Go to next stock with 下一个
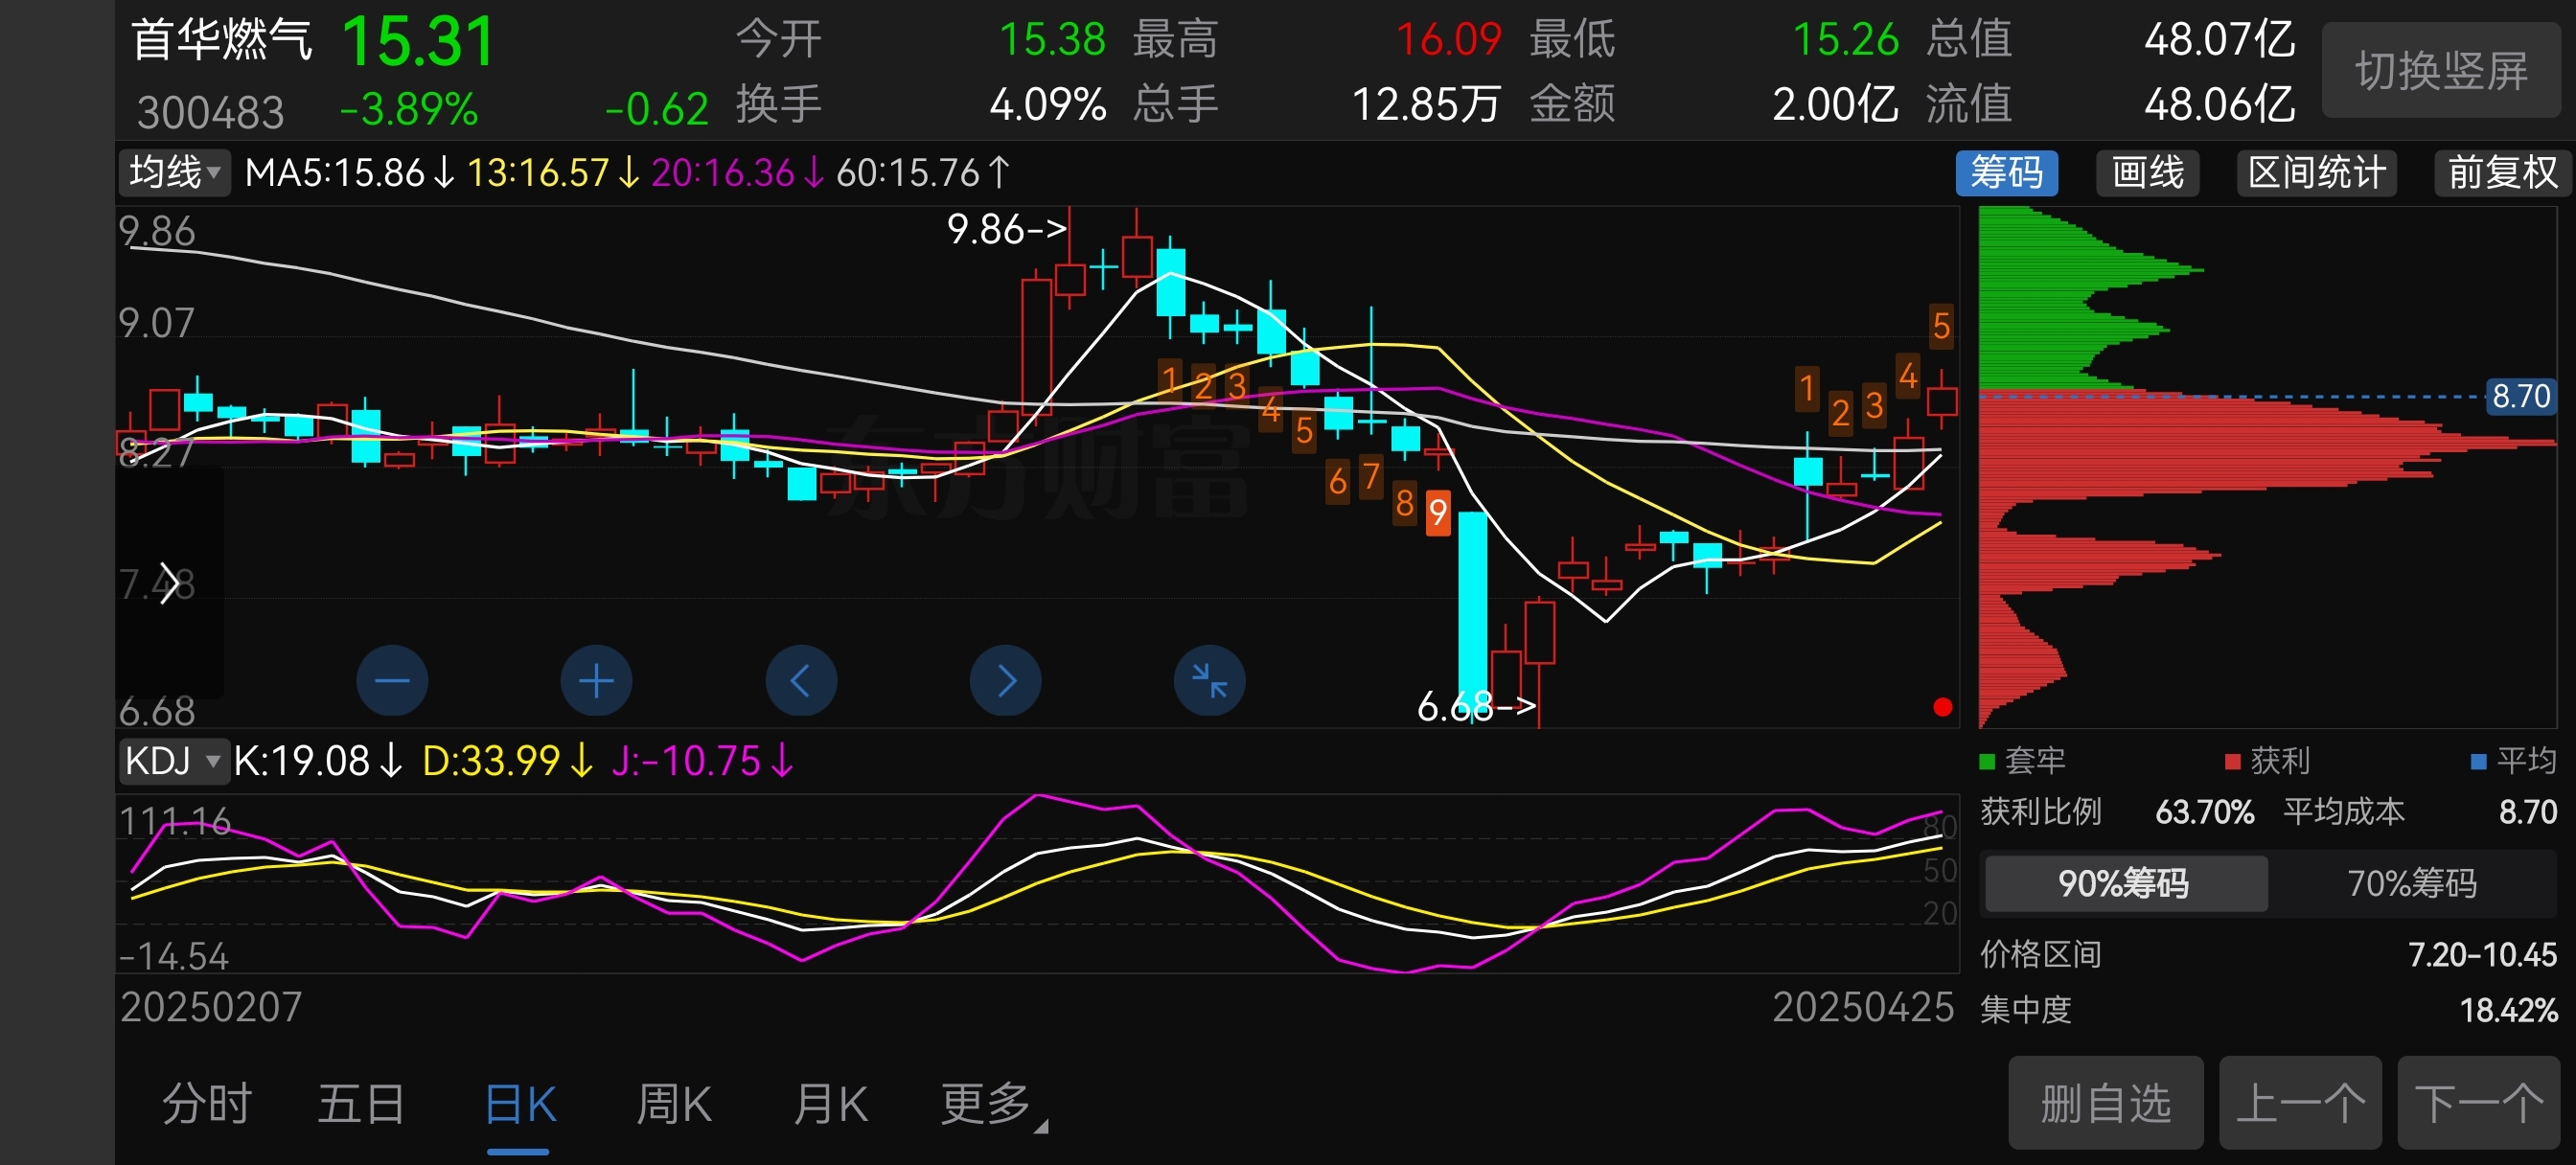2576x1165 pixels. coord(2478,1103)
